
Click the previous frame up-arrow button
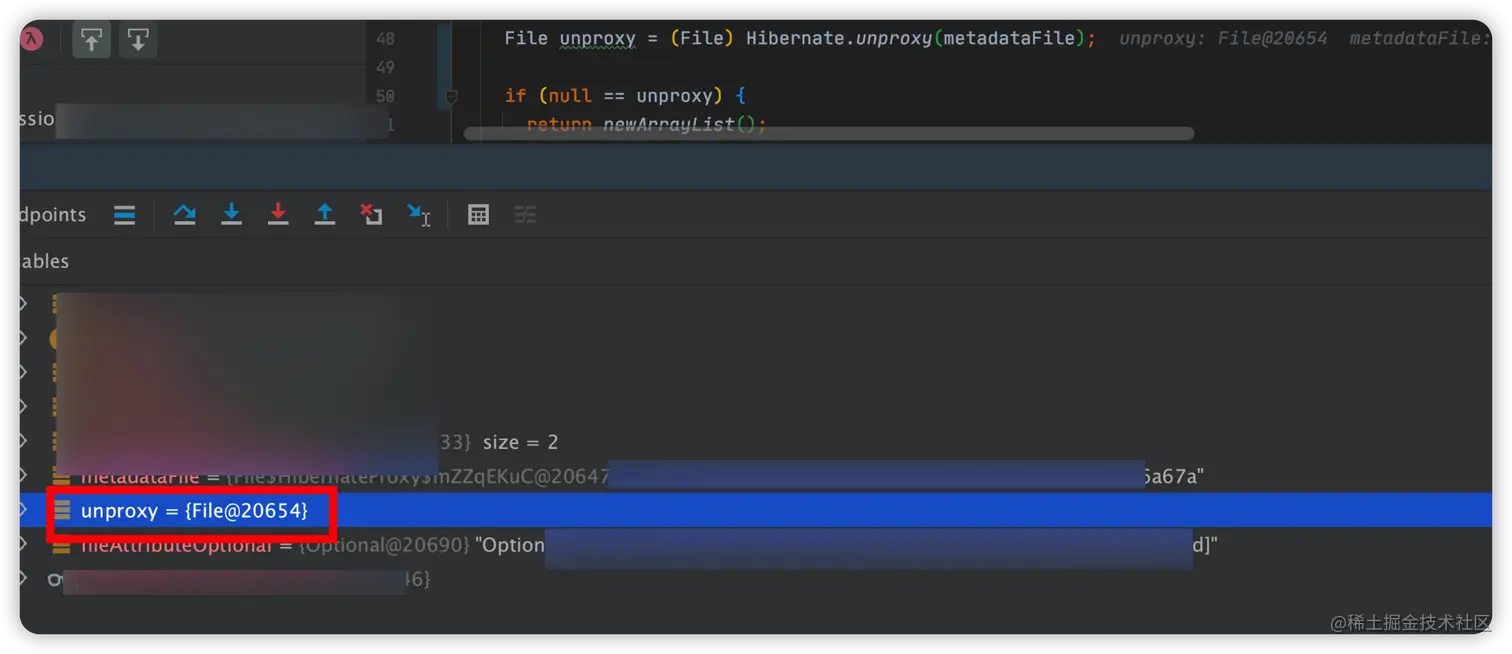[91, 40]
